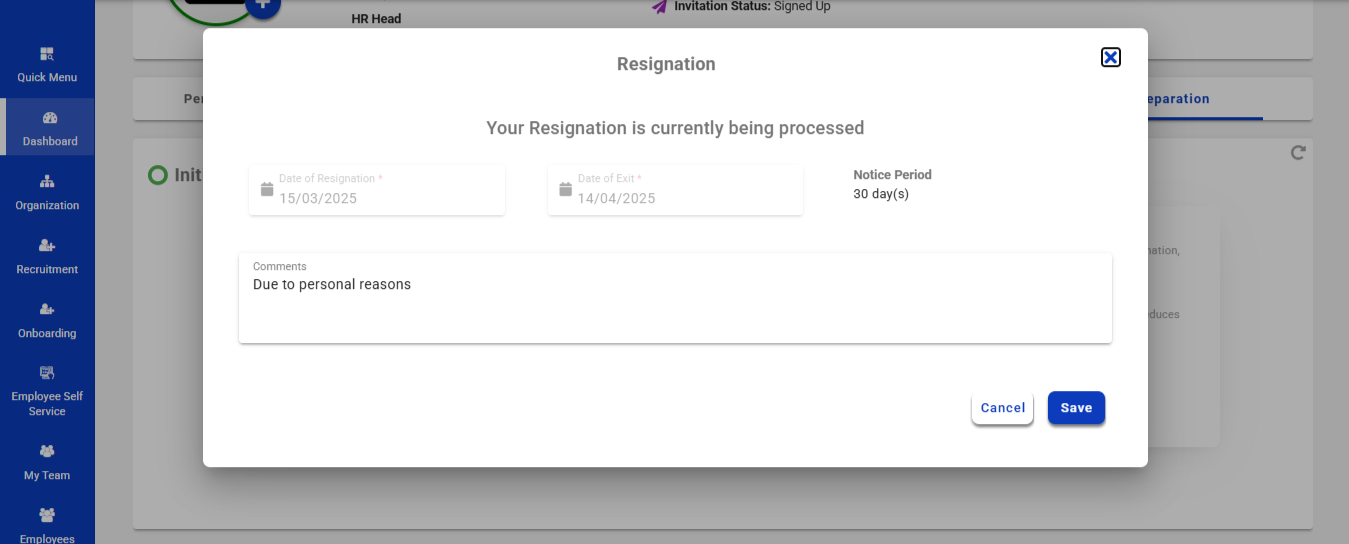Viewport: 1349px width, 544px height.
Task: Open the Recruitment sidebar icon
Action: point(47,246)
